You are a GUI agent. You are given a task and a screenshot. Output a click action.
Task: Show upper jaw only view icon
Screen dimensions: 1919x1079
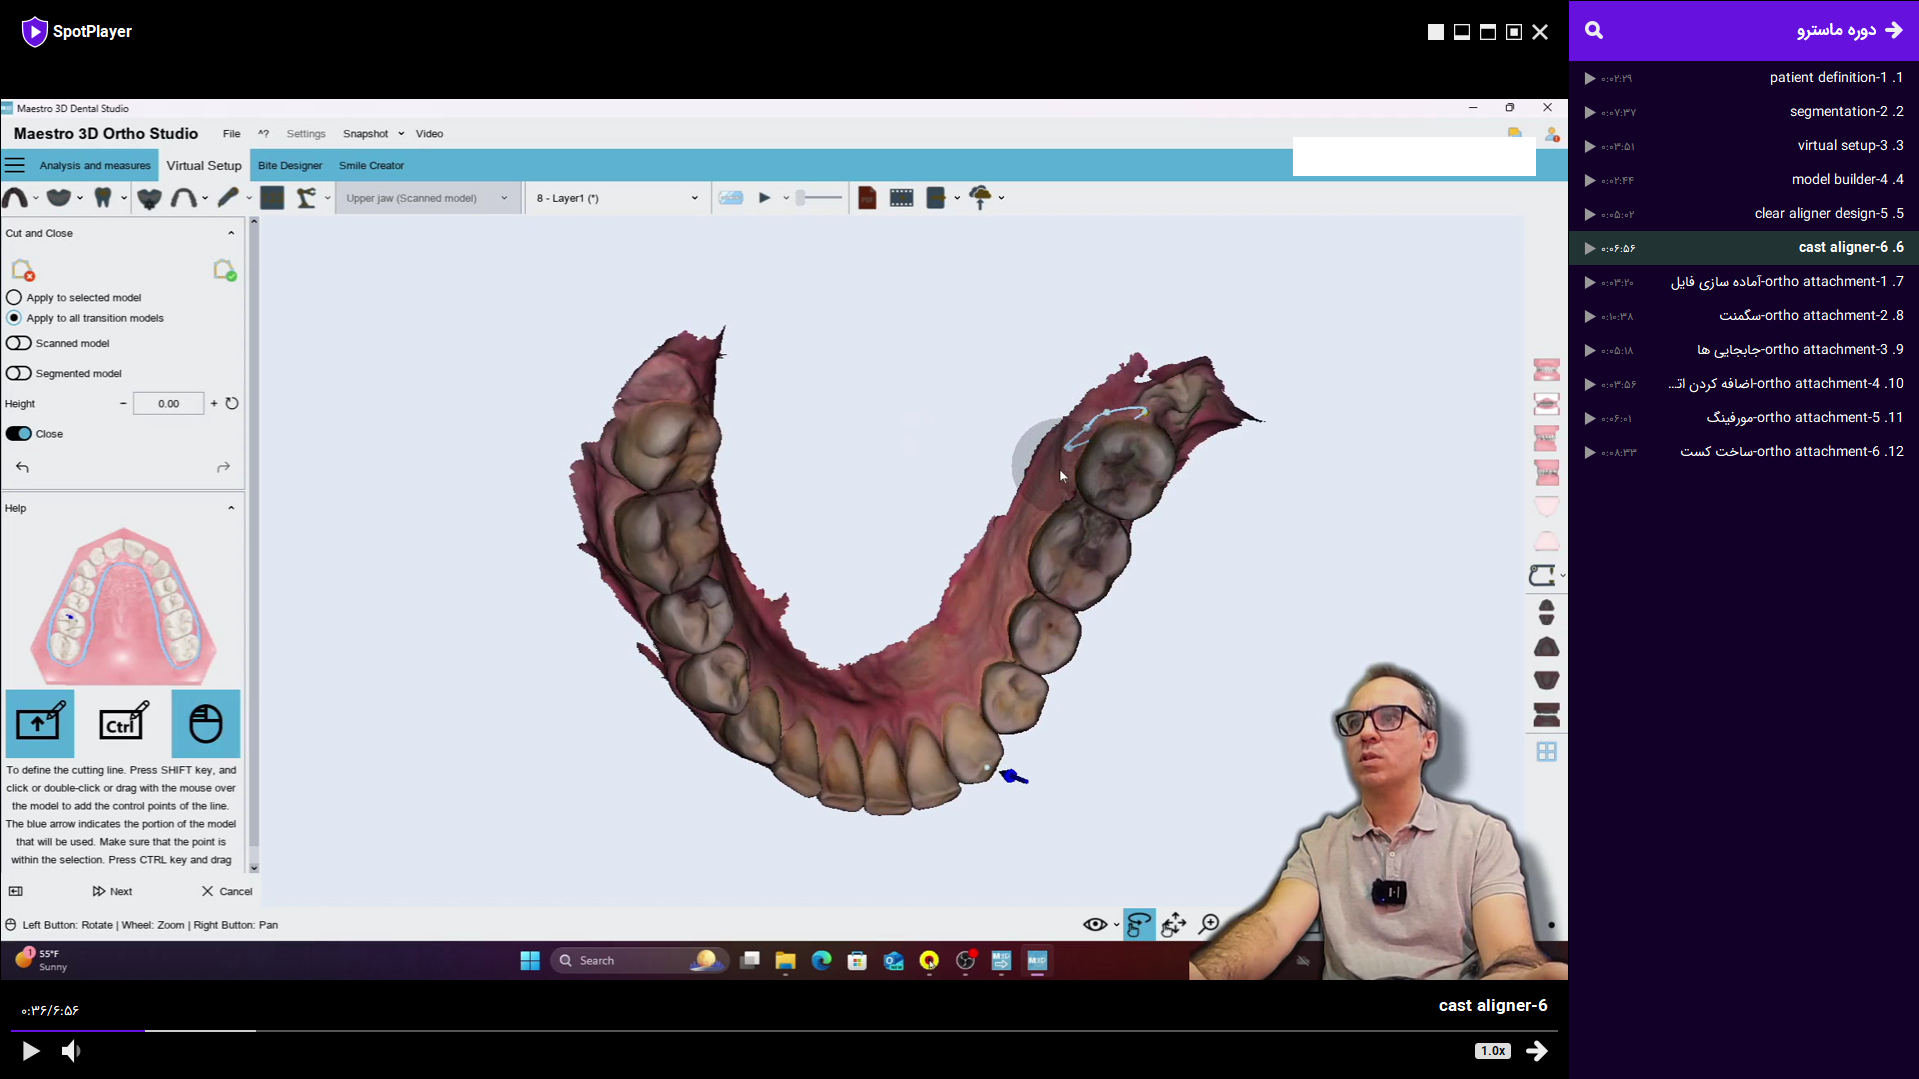coord(1546,506)
